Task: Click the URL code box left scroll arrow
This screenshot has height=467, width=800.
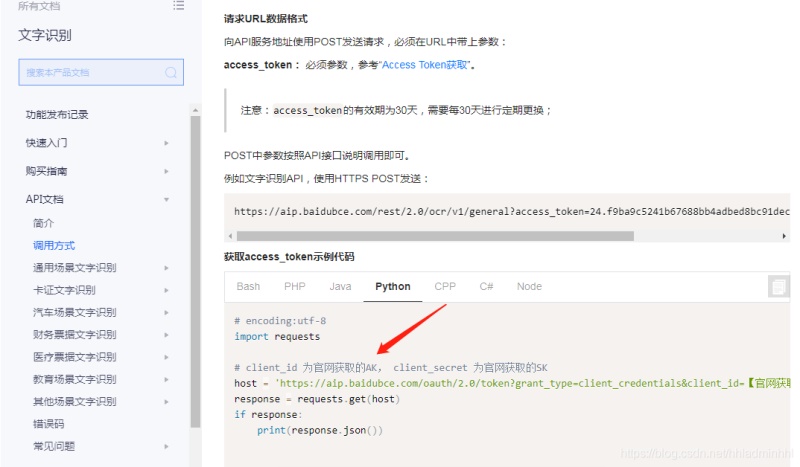Action: pos(230,236)
